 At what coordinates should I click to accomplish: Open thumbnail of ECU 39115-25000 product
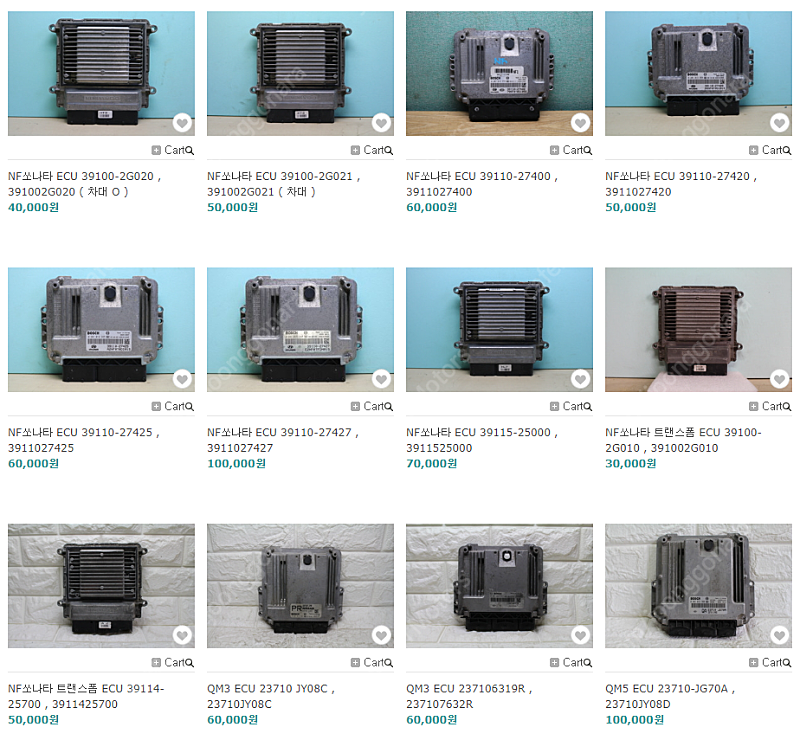pyautogui.click(x=499, y=330)
